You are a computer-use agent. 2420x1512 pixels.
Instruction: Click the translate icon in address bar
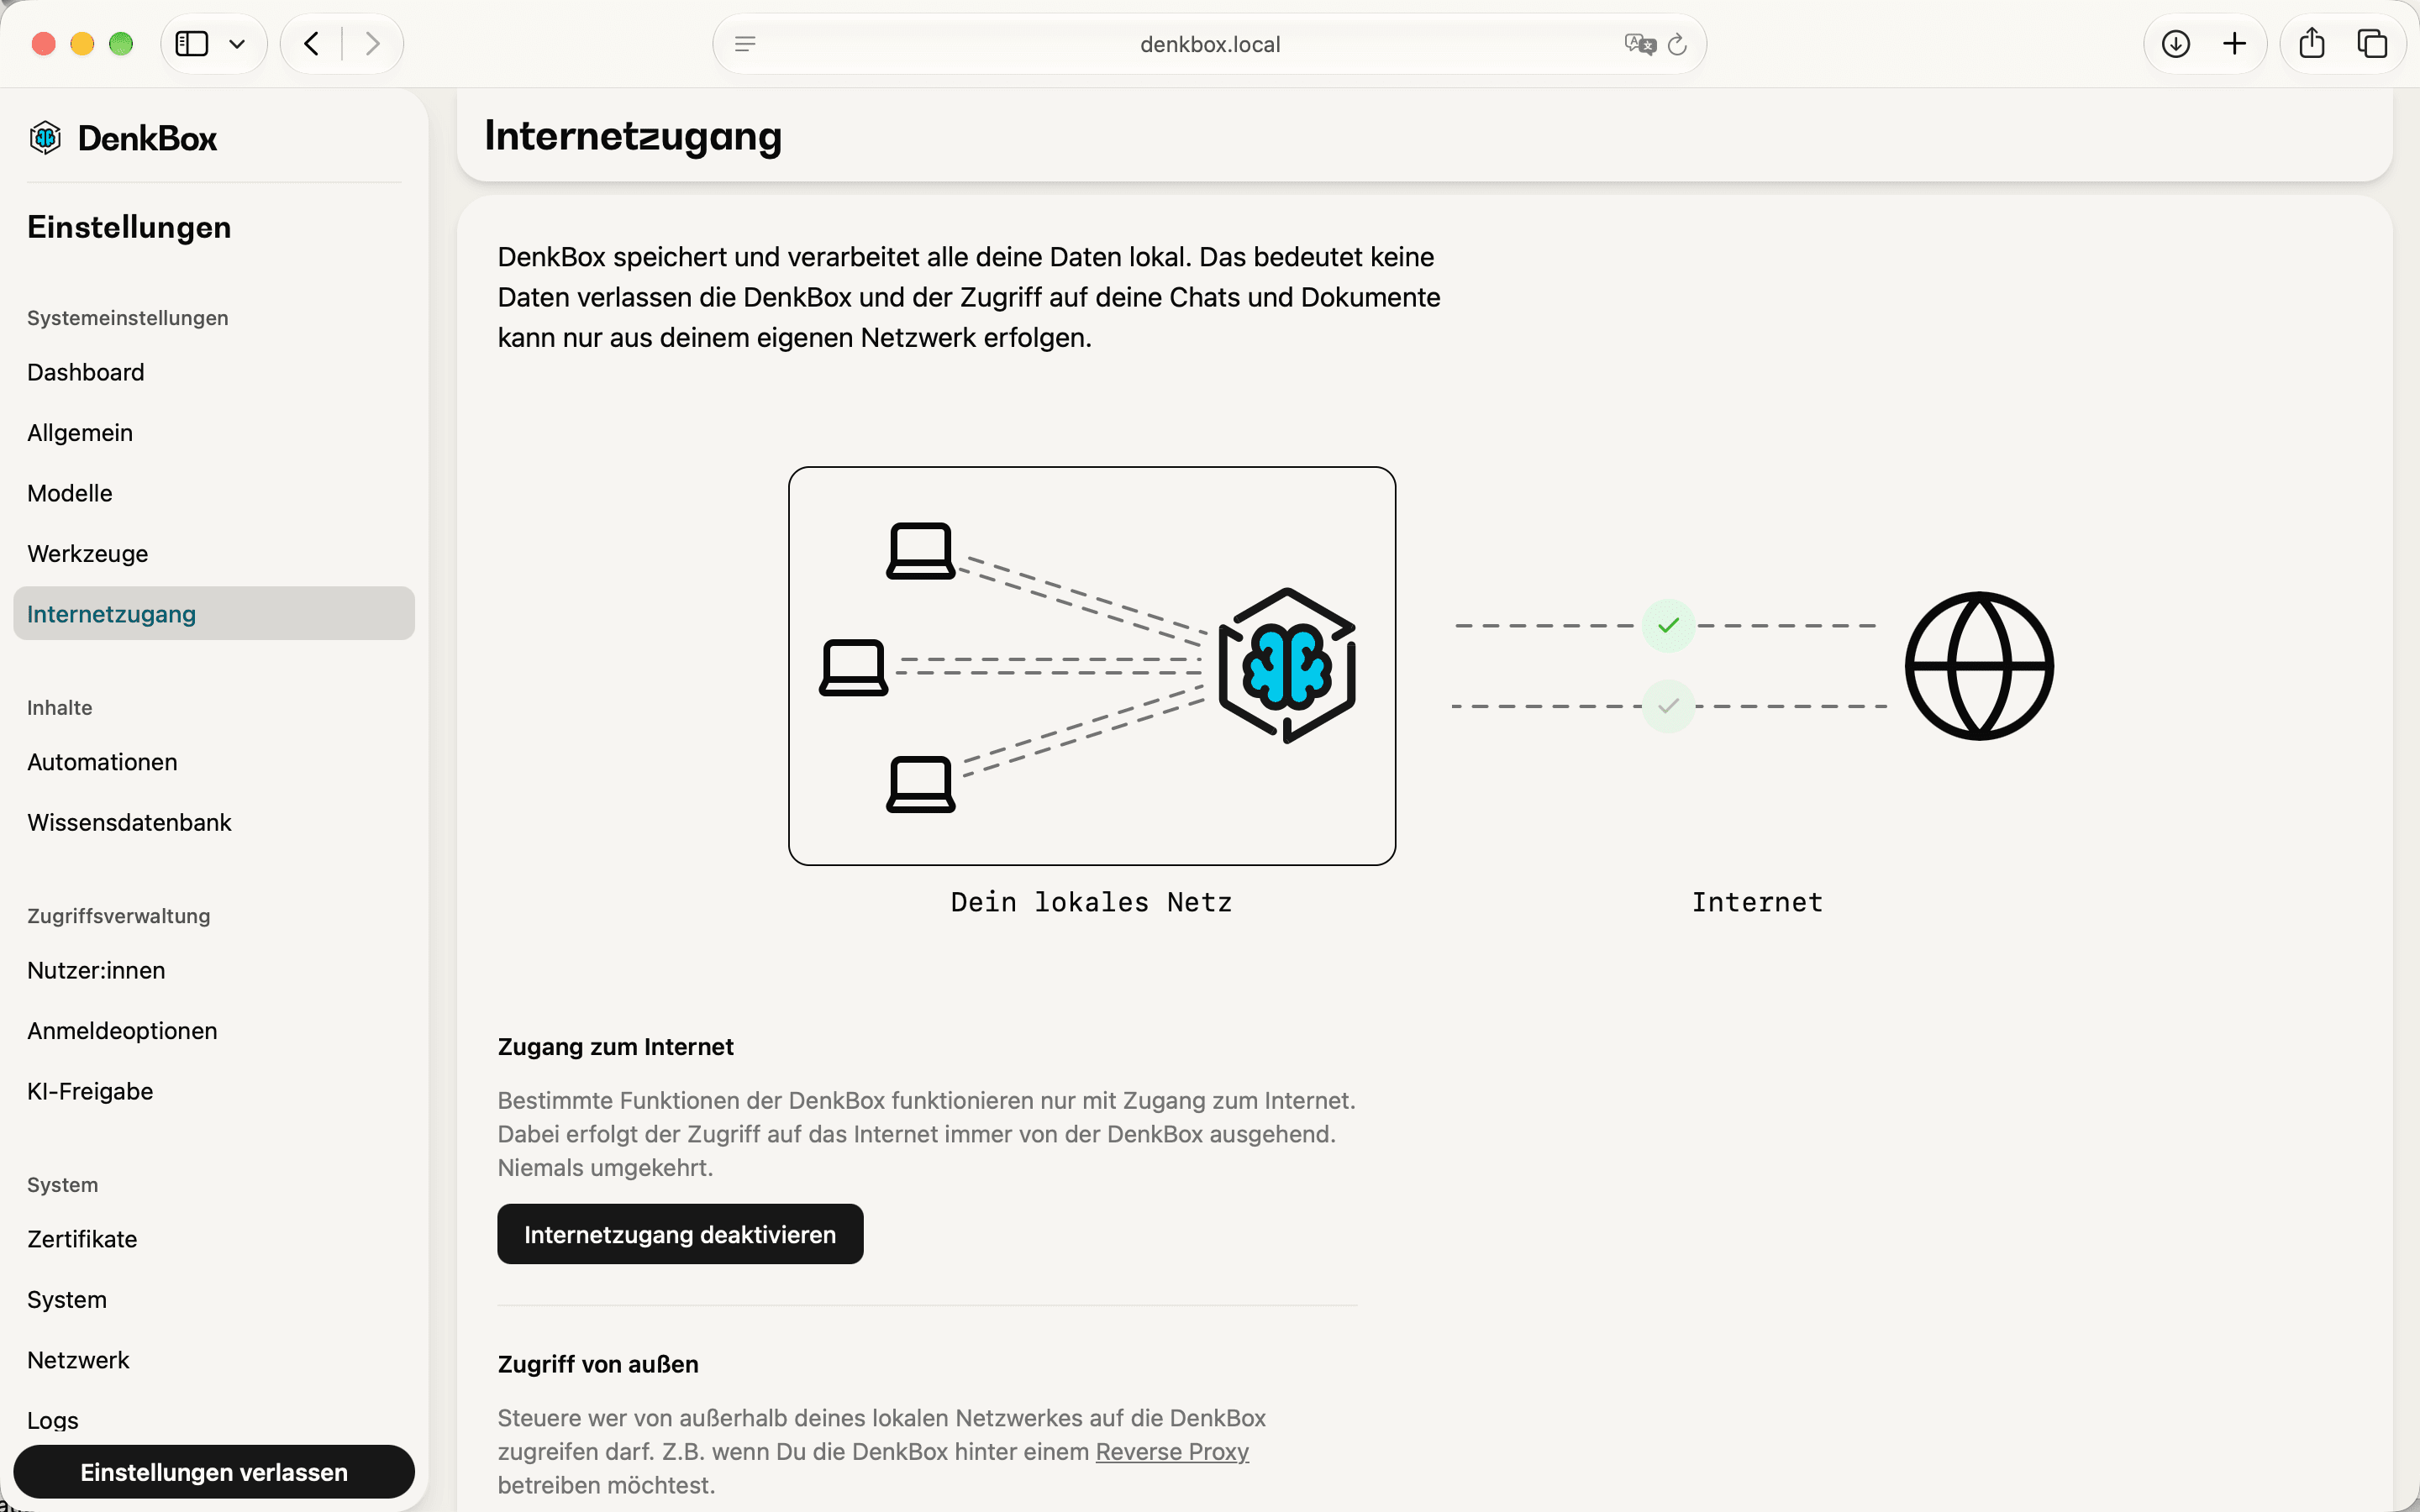[1640, 44]
